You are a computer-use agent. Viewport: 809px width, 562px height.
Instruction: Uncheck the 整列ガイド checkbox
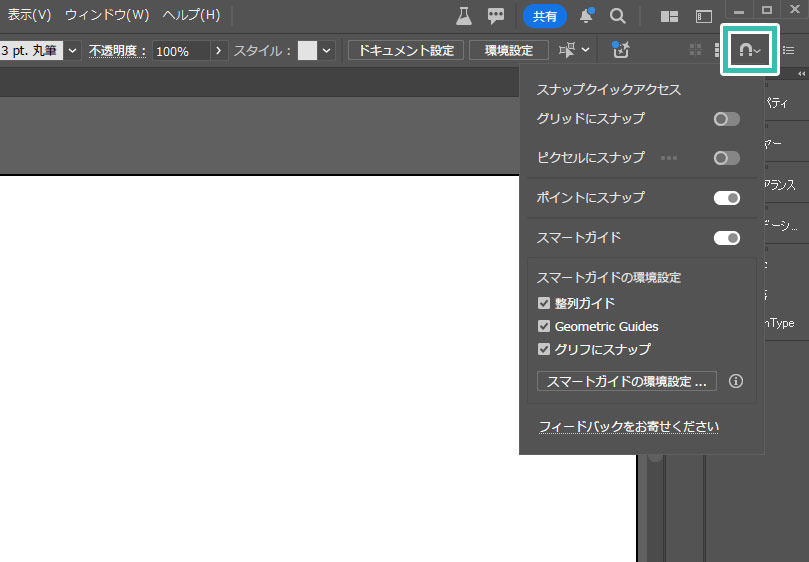544,303
